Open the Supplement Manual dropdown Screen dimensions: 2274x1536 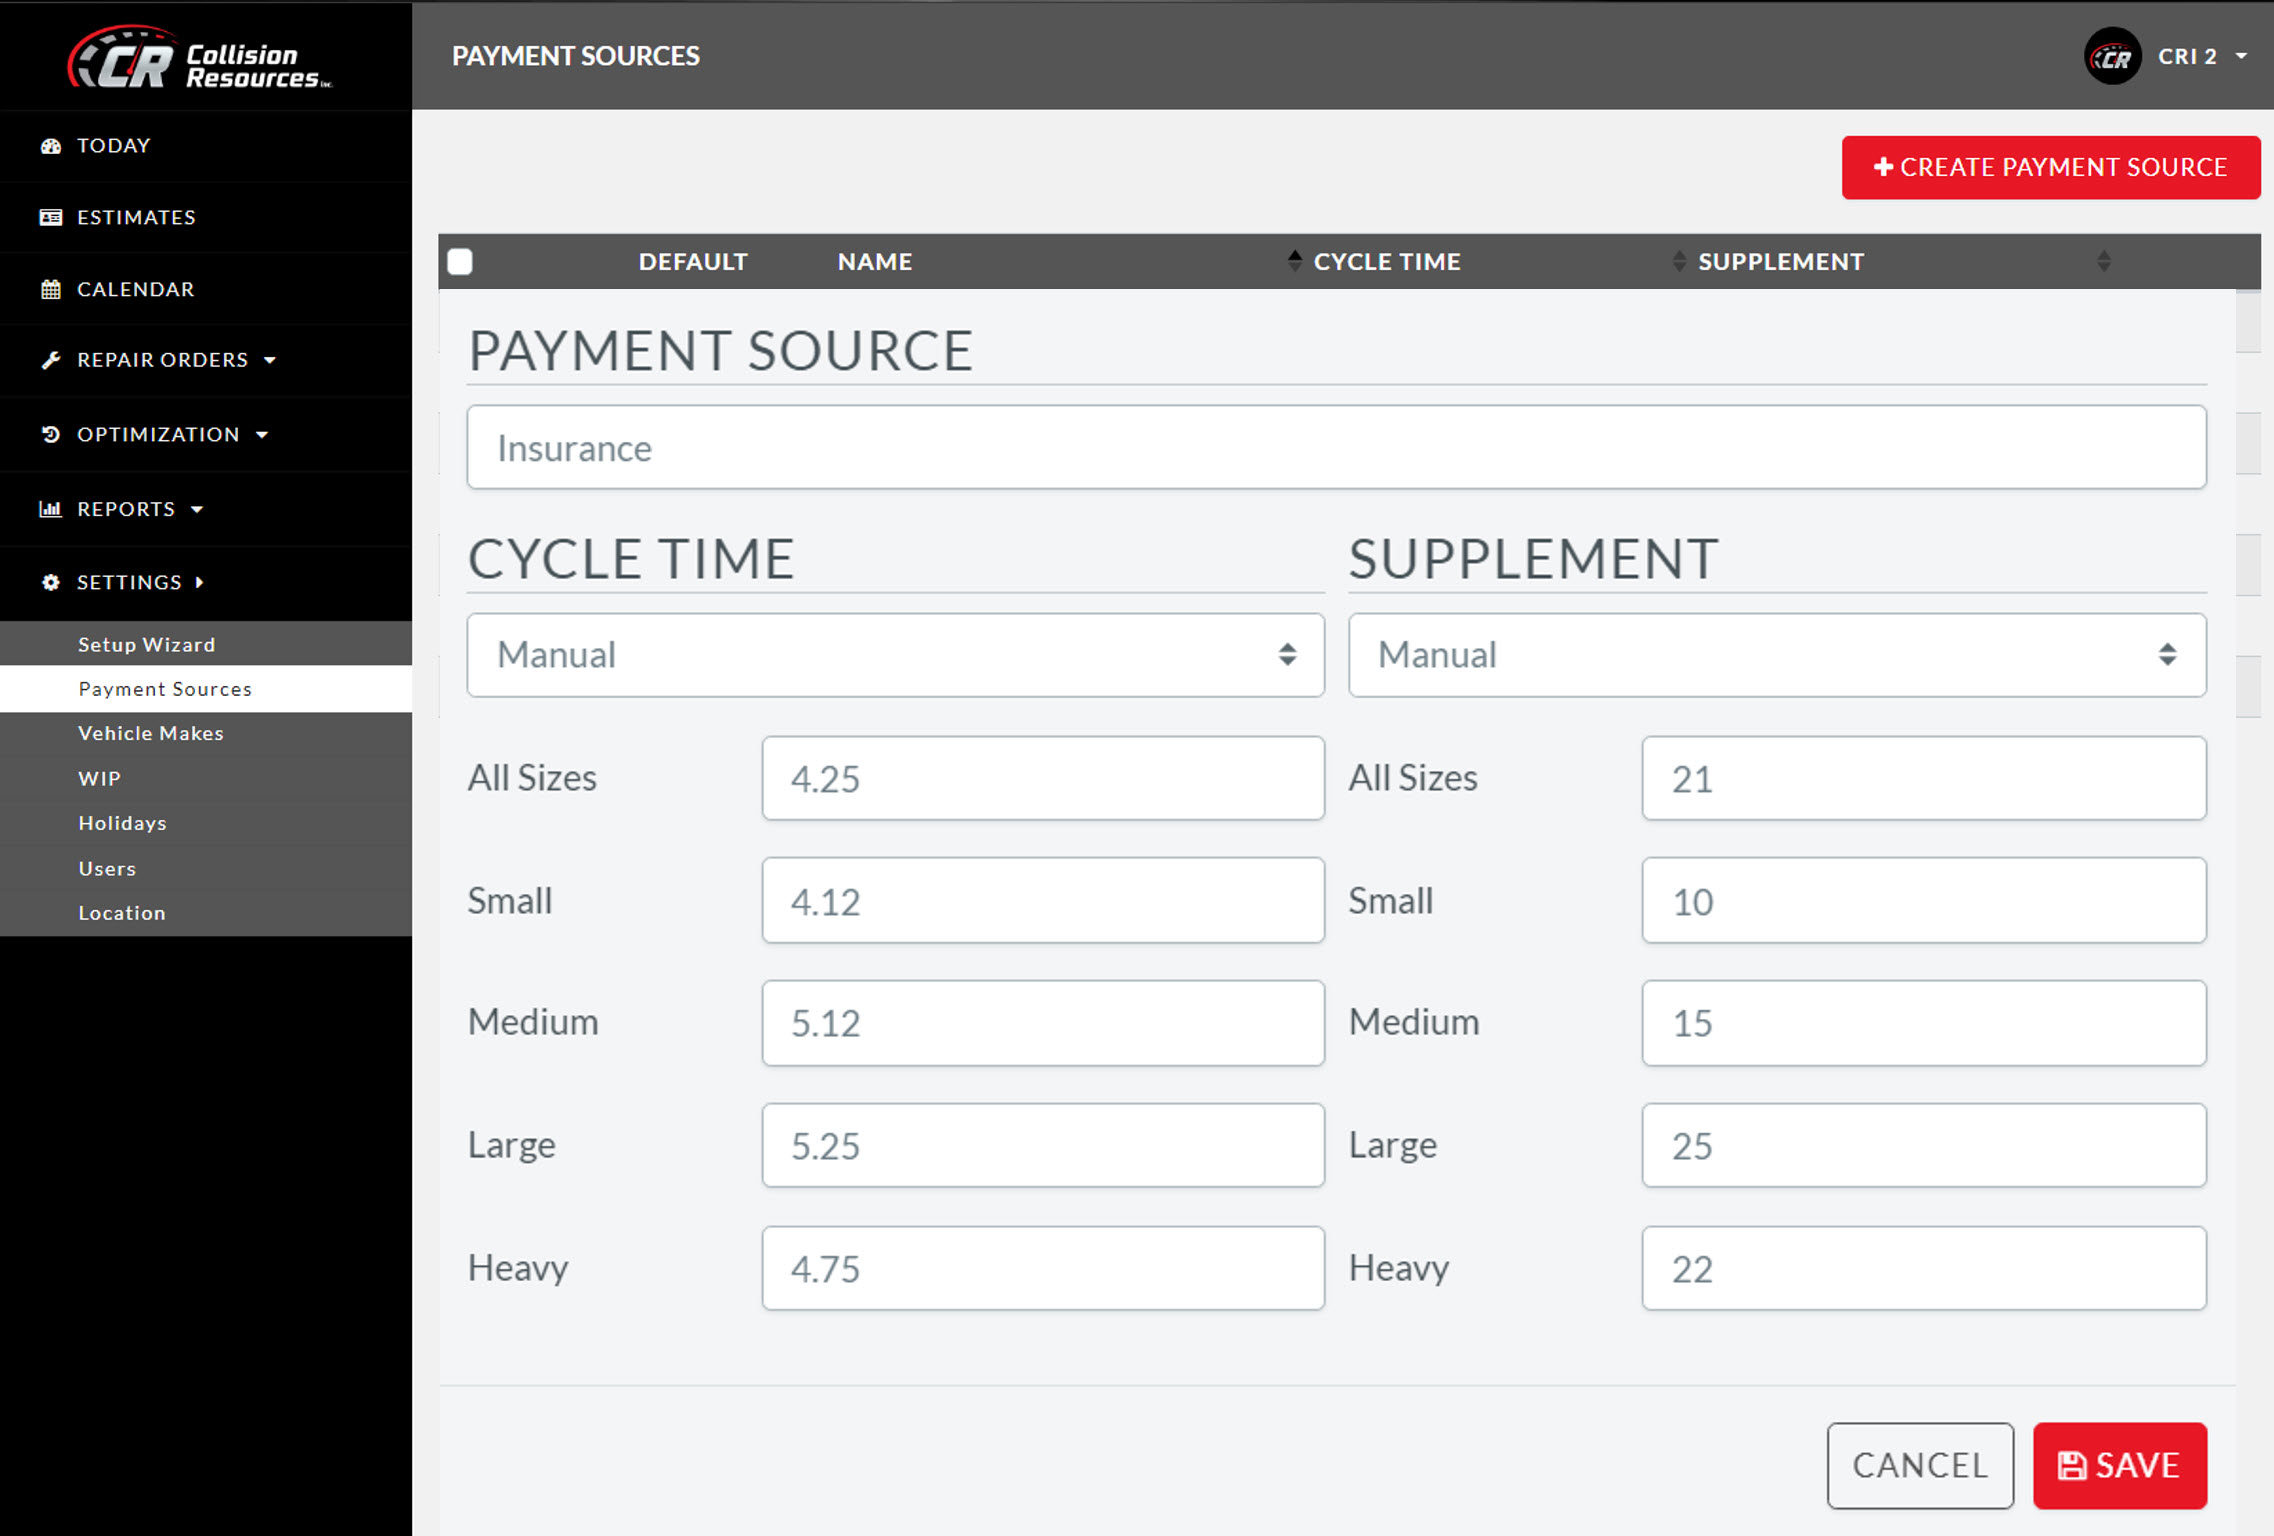click(1777, 655)
